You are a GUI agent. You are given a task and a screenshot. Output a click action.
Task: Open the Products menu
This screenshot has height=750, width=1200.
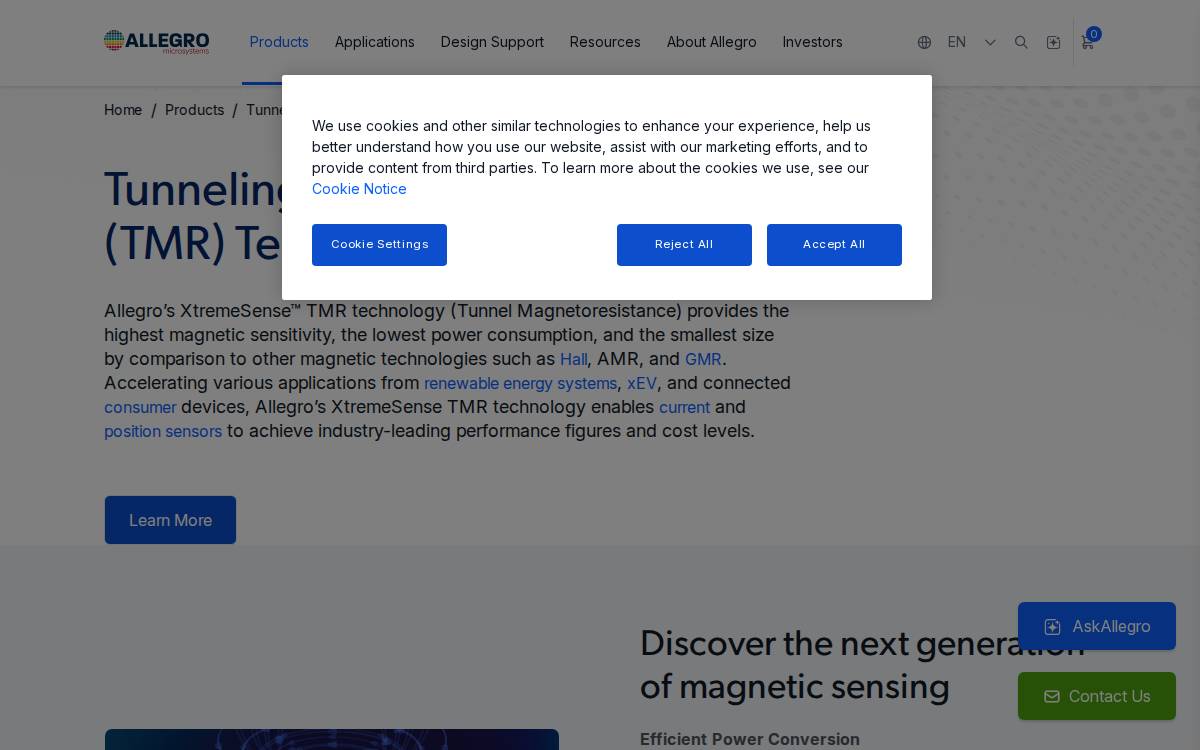point(279,42)
